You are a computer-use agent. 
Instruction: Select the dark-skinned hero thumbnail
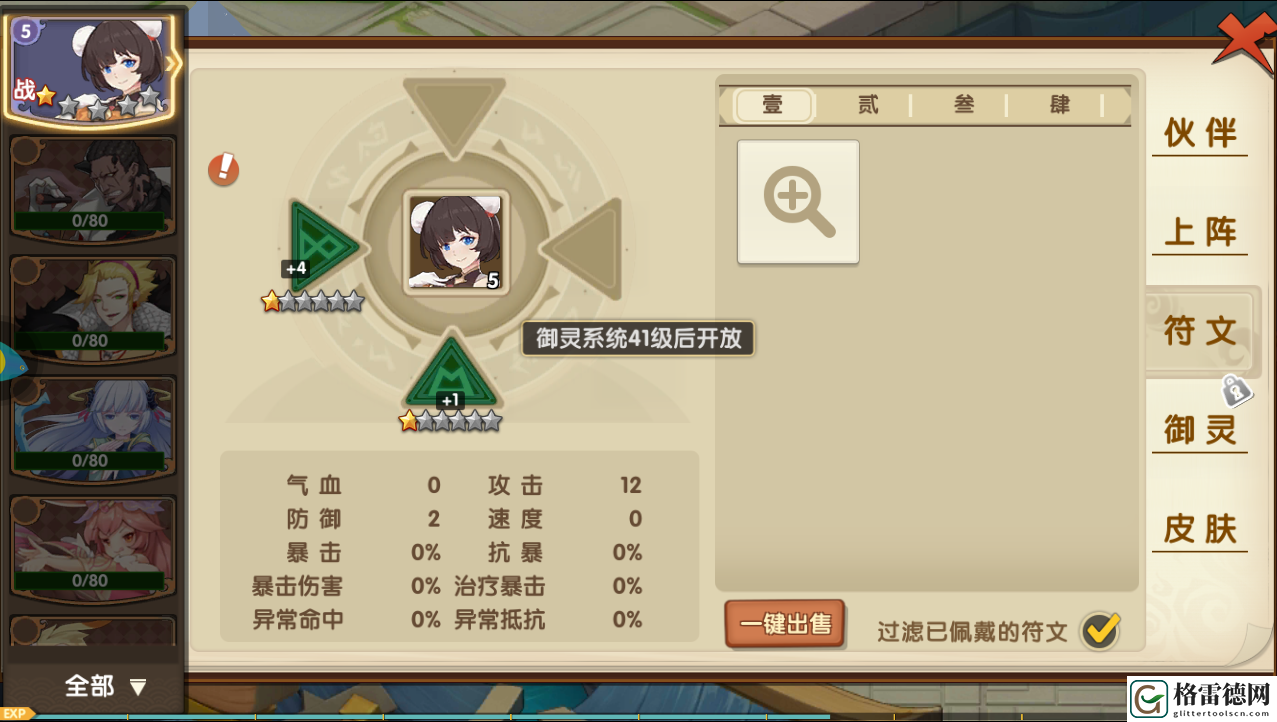coord(93,184)
